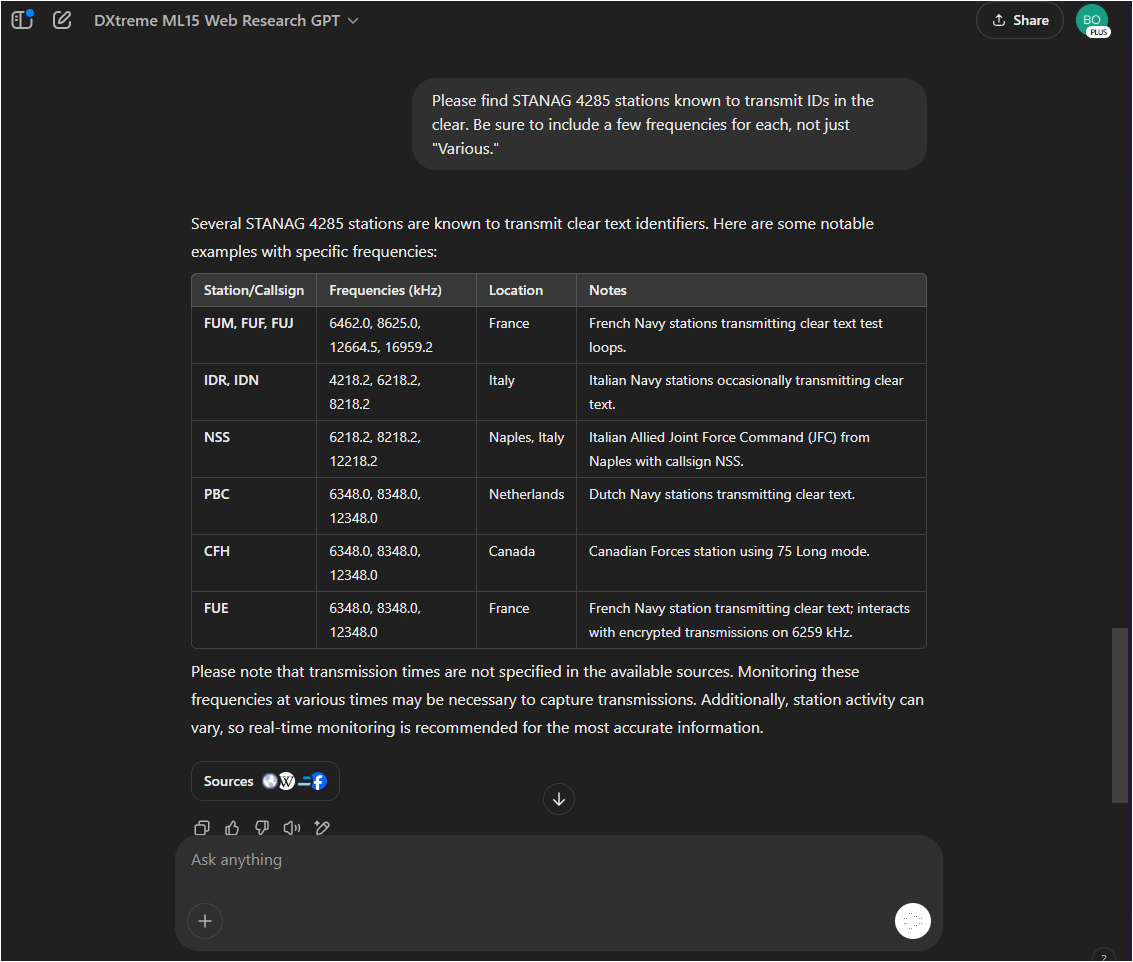Open the BO profile account menu
1133x962 pixels.
tap(1092, 20)
